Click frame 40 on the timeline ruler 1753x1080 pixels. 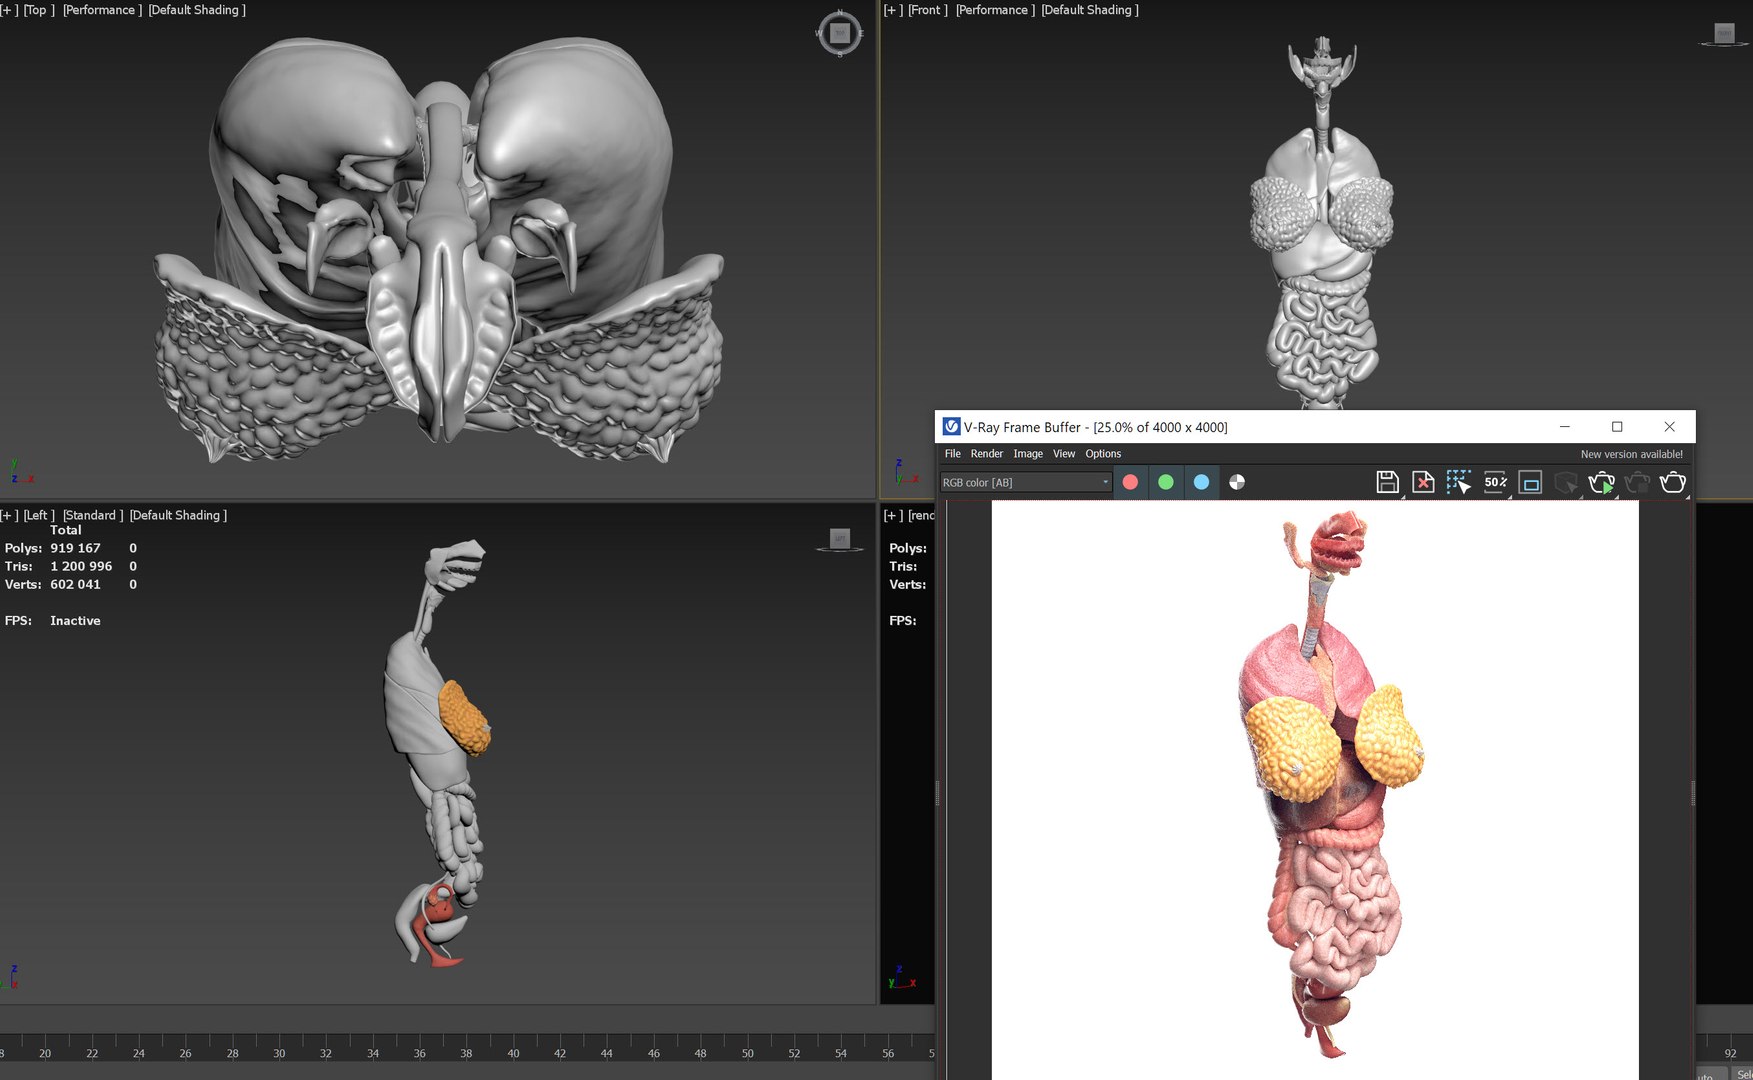(513, 1052)
